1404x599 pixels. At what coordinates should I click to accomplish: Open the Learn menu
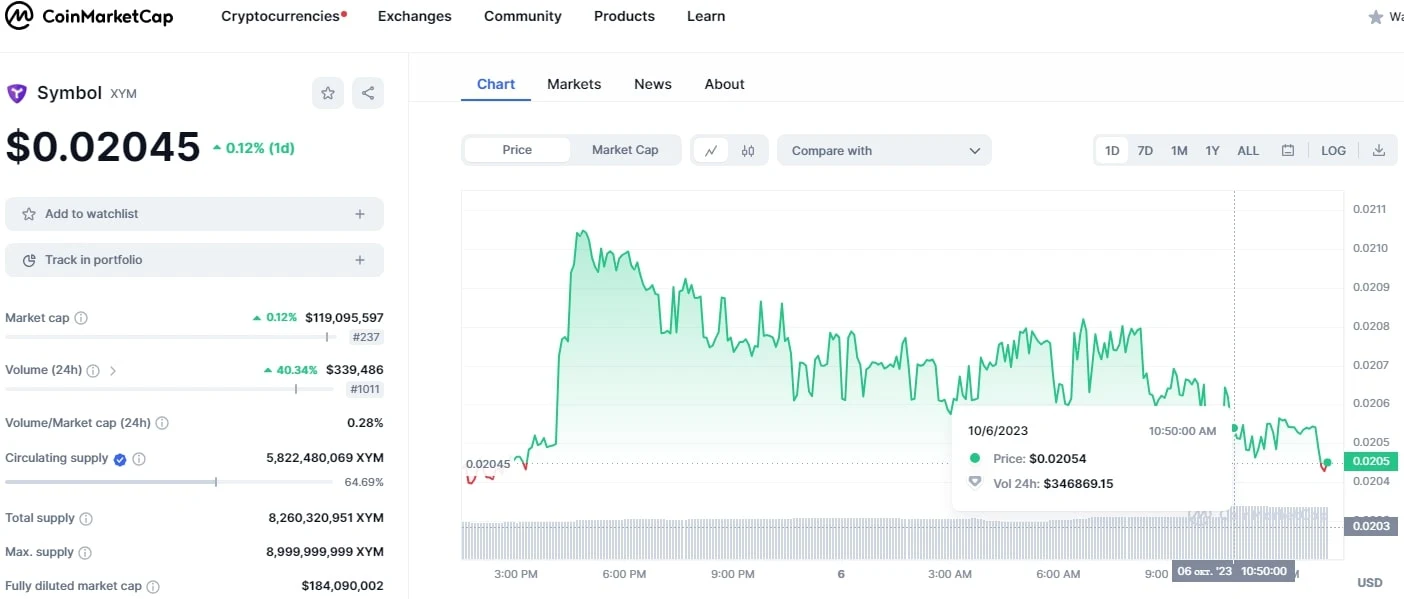point(706,16)
